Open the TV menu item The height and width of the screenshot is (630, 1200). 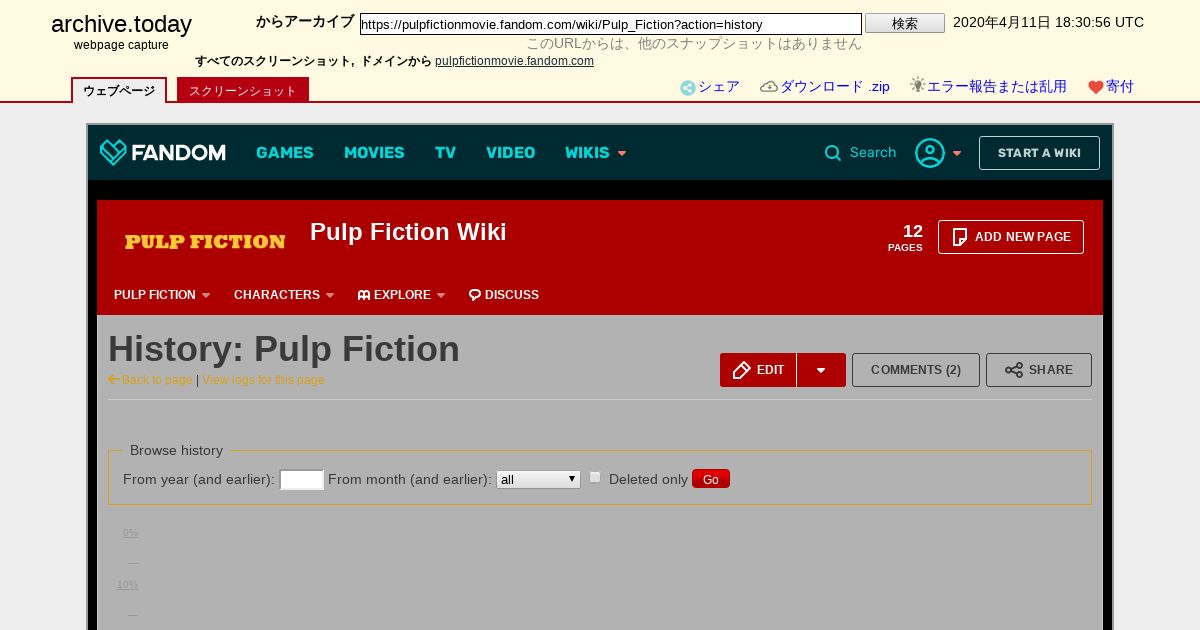tap(445, 153)
